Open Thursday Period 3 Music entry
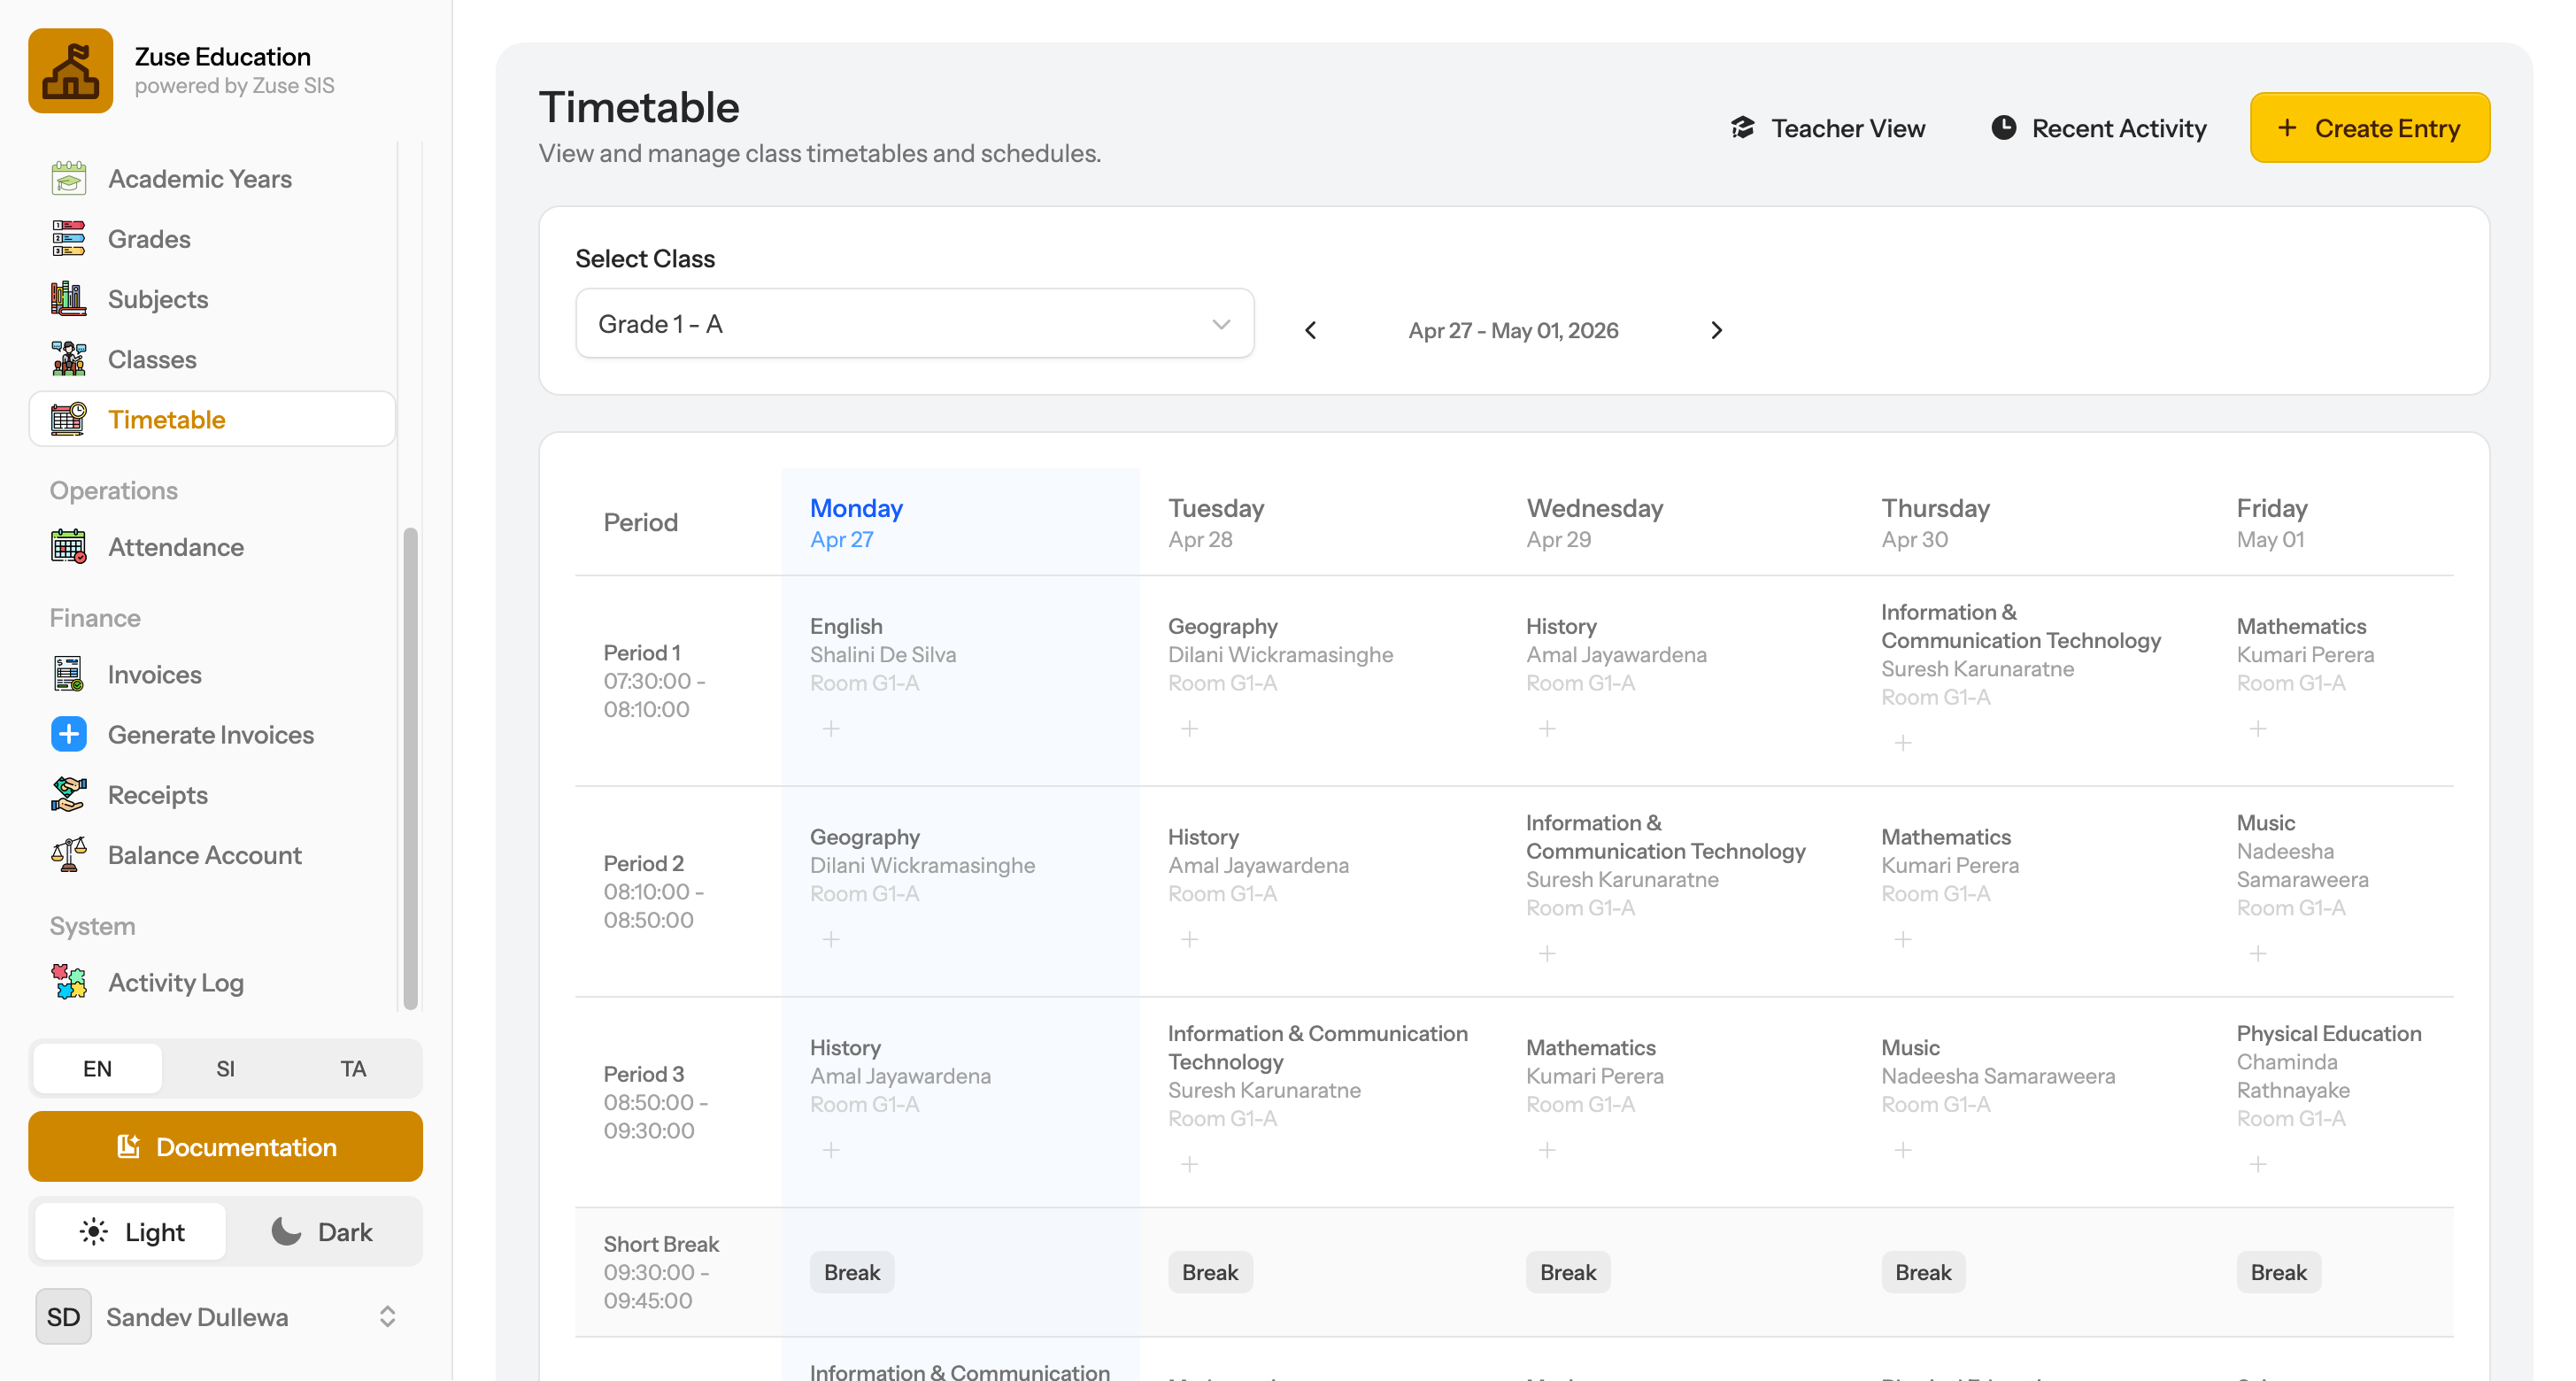 tap(1998, 1075)
